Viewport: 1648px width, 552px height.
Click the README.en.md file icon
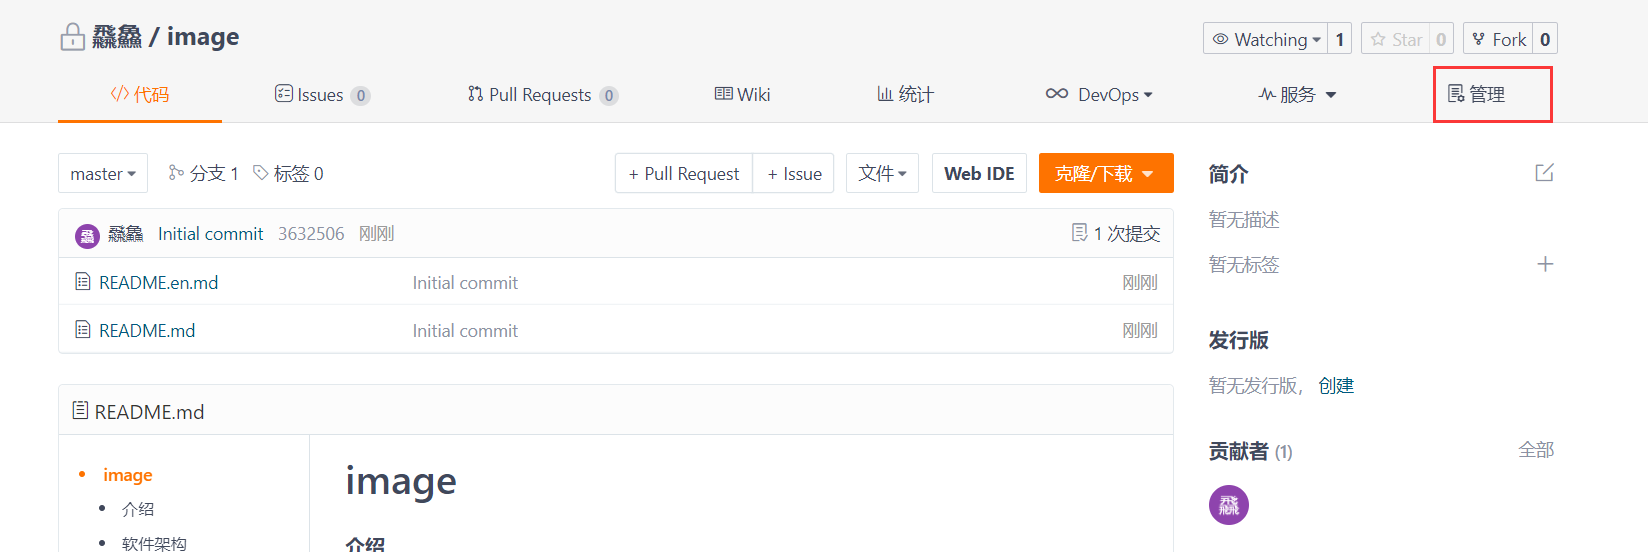click(x=83, y=282)
